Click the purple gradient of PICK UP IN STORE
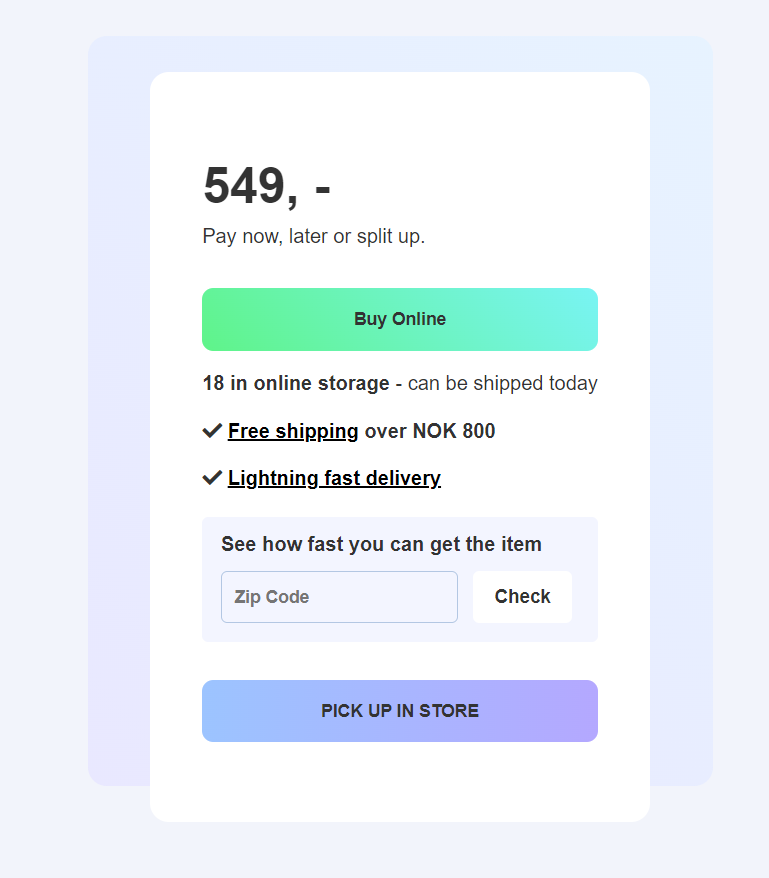Screen dimensions: 769x878 coord(560,710)
